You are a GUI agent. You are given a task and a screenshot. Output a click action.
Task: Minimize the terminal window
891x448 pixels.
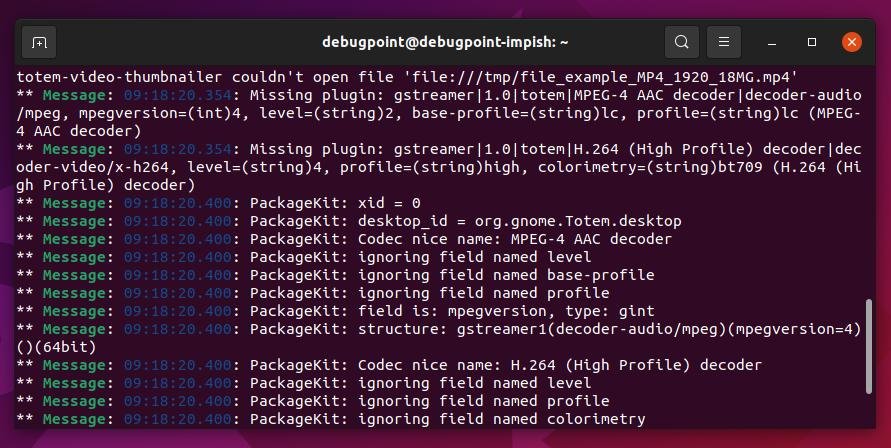772,43
